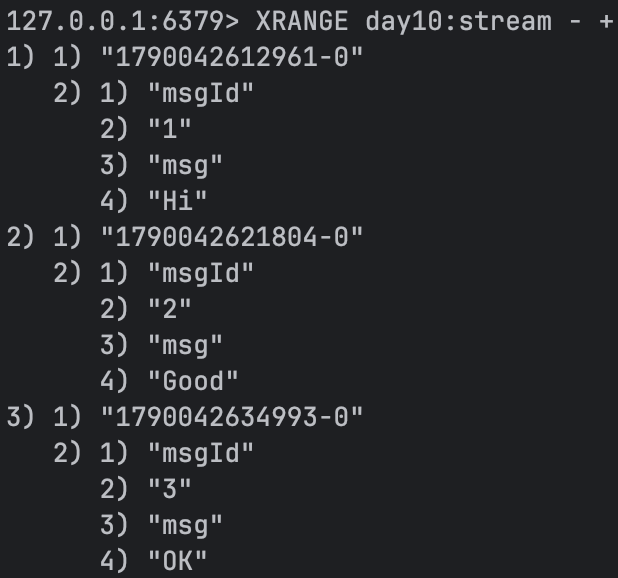Click the XRANGE command text
The width and height of the screenshot is (618, 578).
point(302,21)
